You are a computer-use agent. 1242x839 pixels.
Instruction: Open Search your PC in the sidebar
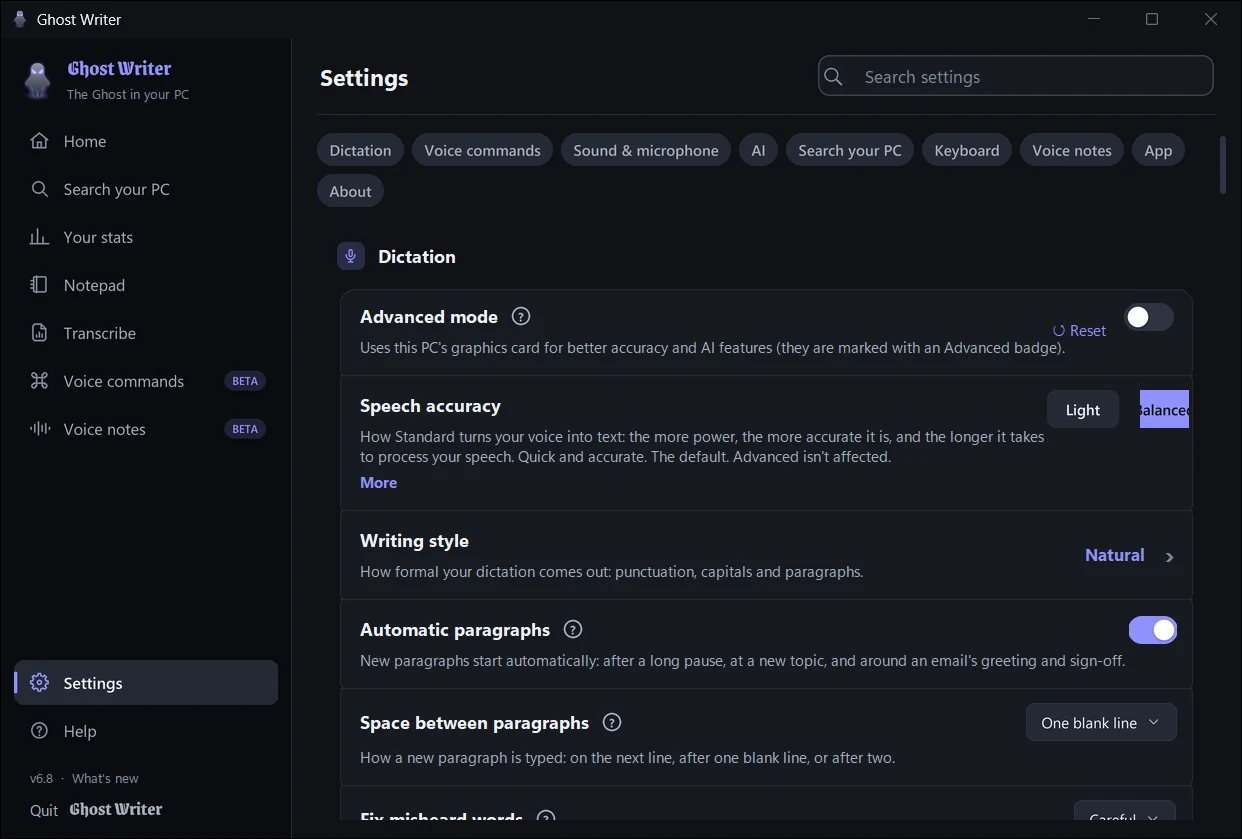[146, 189]
